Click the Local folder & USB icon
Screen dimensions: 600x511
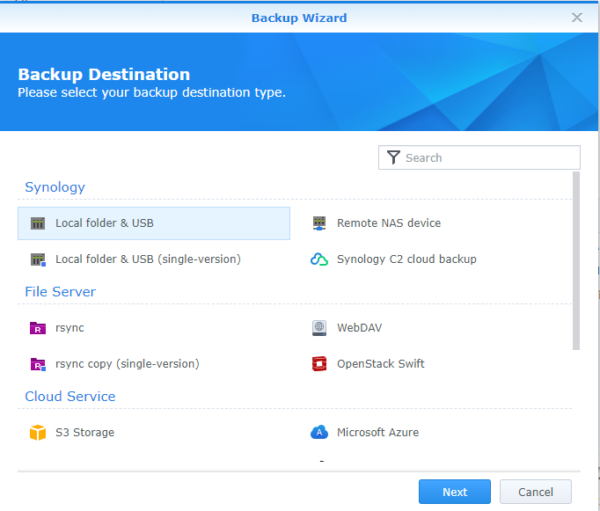(x=38, y=223)
